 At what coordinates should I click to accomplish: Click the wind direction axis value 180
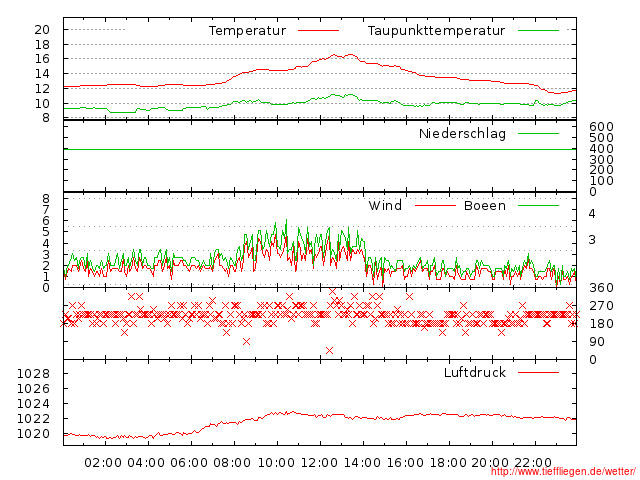(x=601, y=324)
